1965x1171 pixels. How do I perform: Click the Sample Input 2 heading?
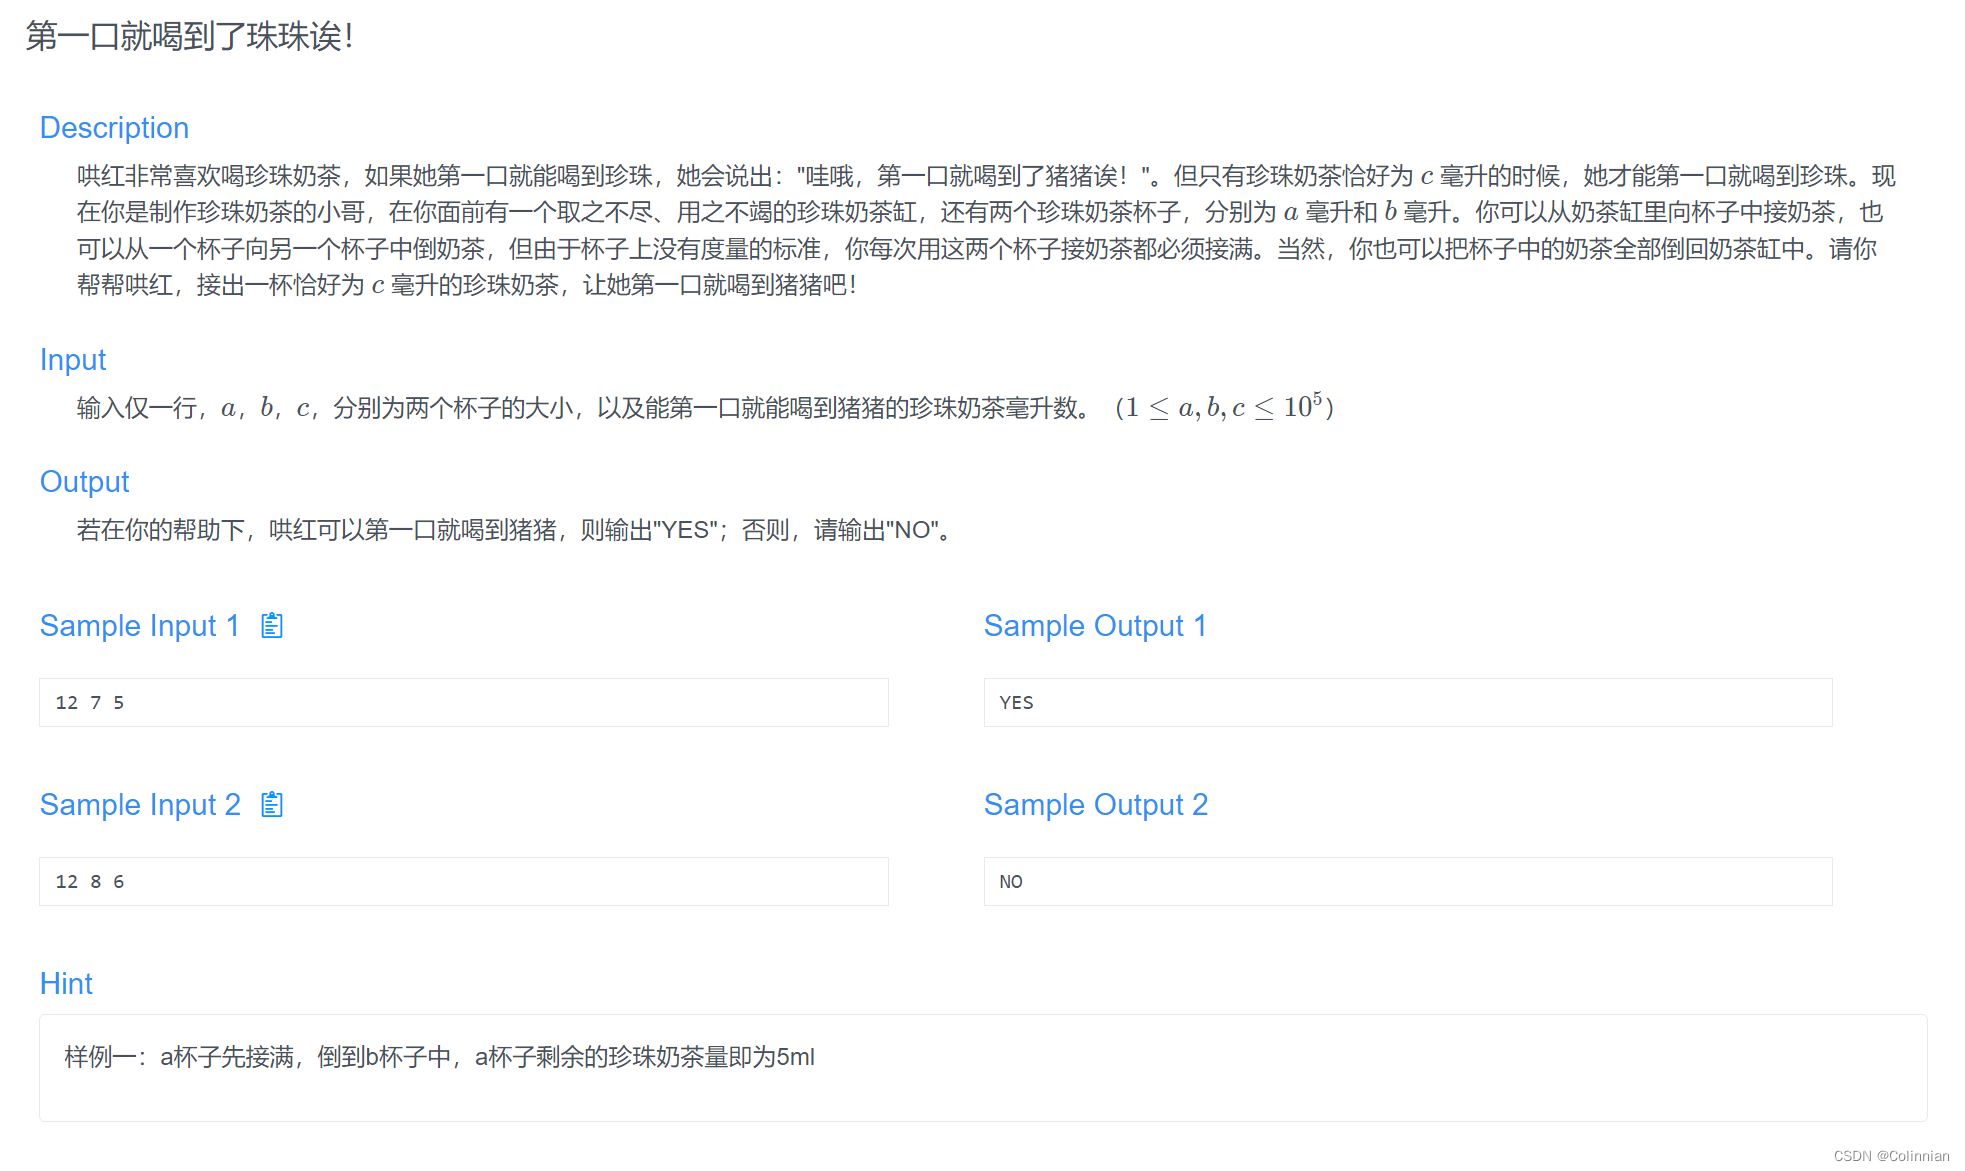(139, 805)
